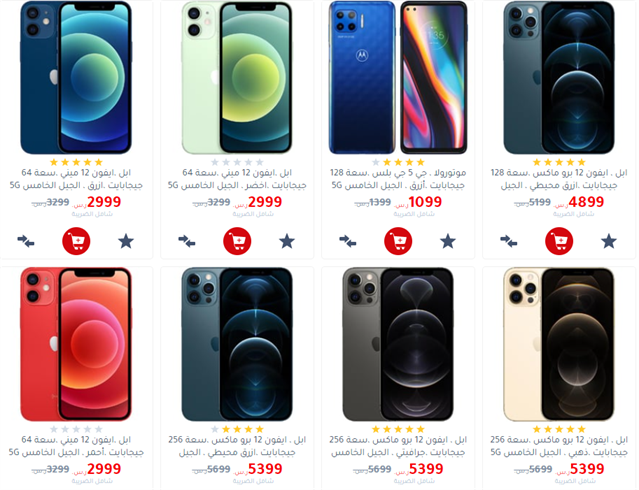This screenshot has width=639, height=490.
Task: Favorite the Motorola phone with star icon
Action: pyautogui.click(x=448, y=241)
